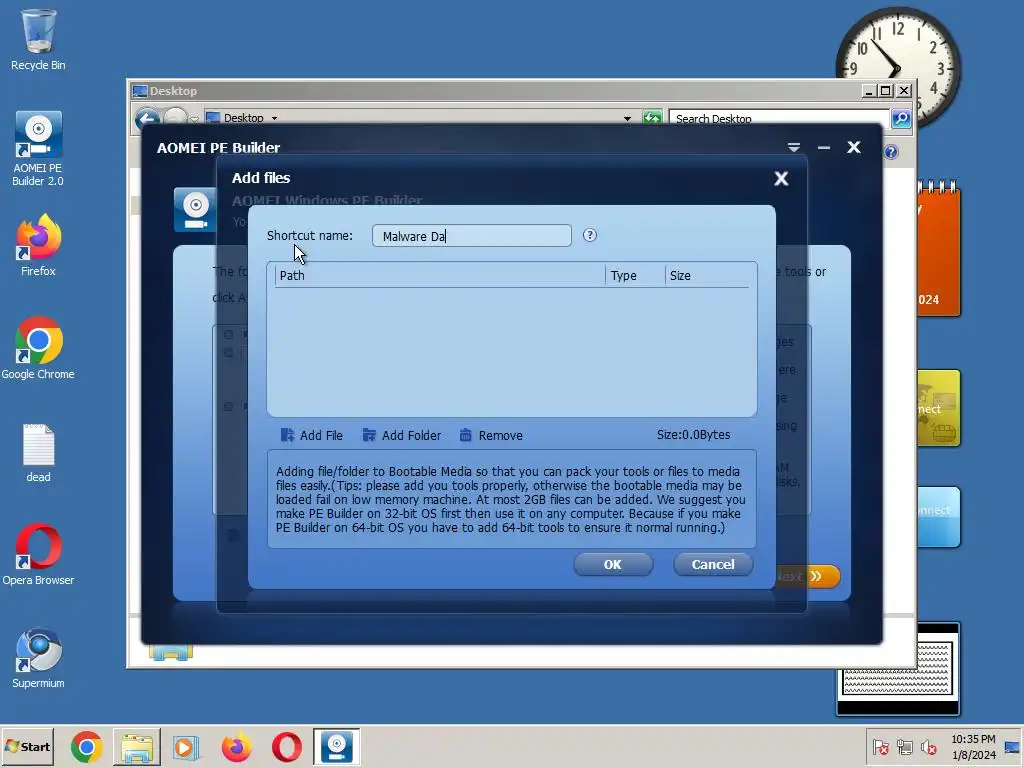Open AOMEI PE Builder title bar menu icon
Screen dimensions: 1024x768
coord(793,148)
